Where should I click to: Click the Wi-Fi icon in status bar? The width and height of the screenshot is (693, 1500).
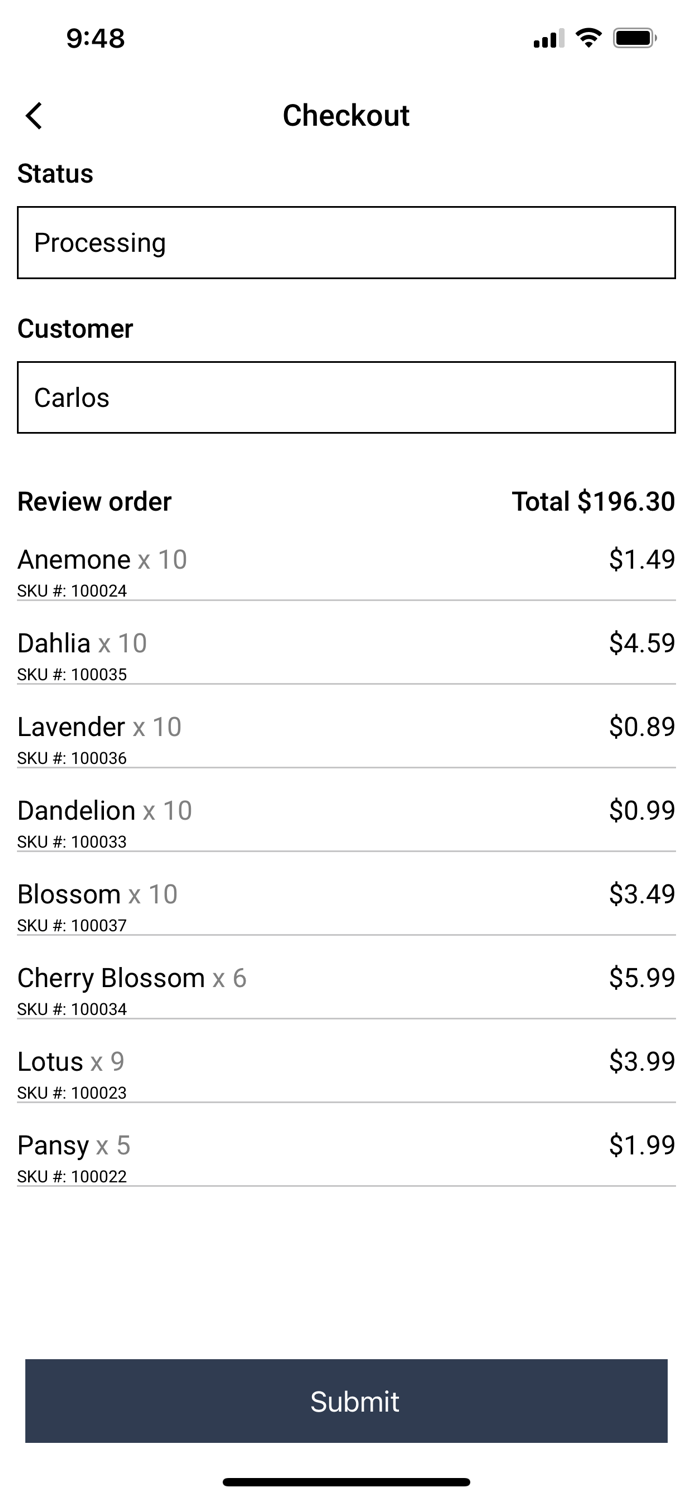click(x=588, y=37)
